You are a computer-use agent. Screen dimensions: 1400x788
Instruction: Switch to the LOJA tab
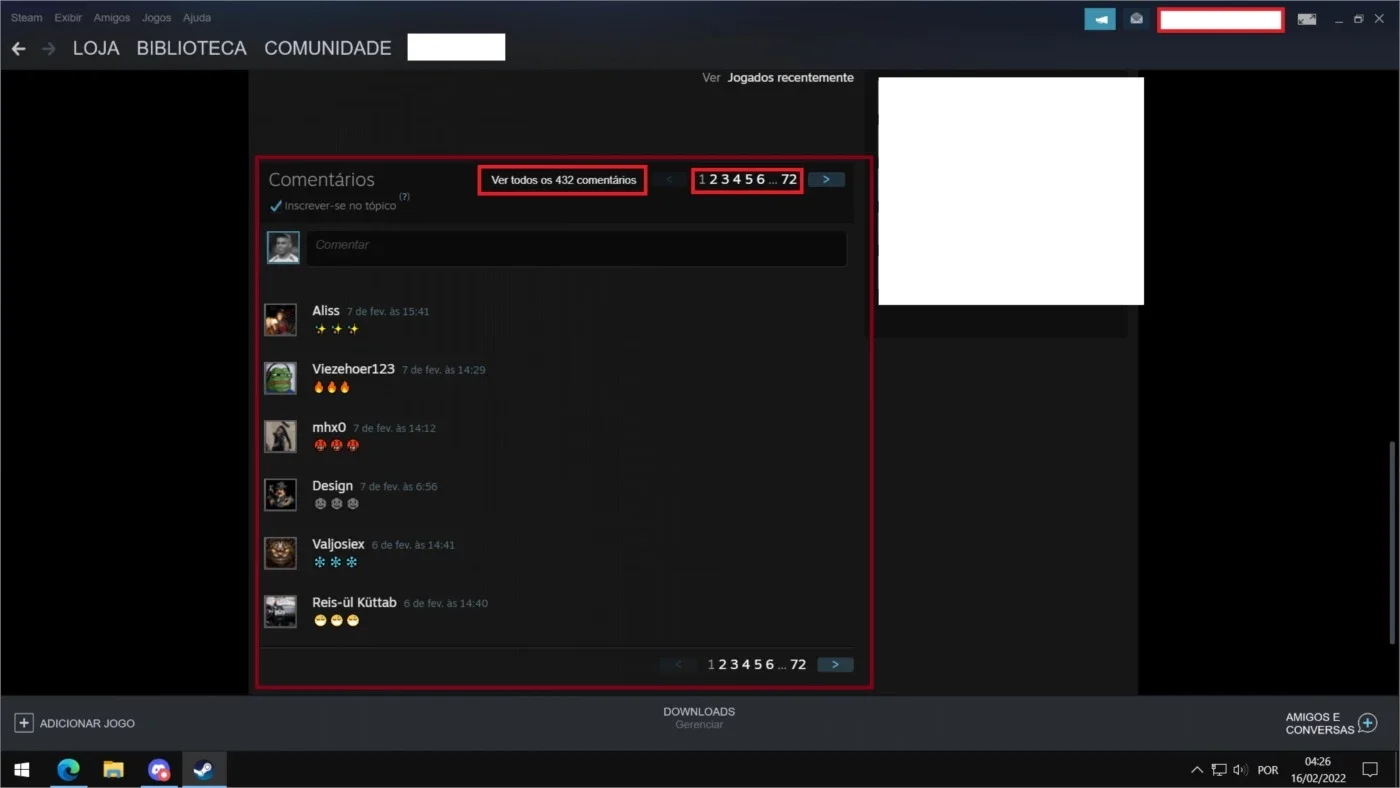coord(96,48)
